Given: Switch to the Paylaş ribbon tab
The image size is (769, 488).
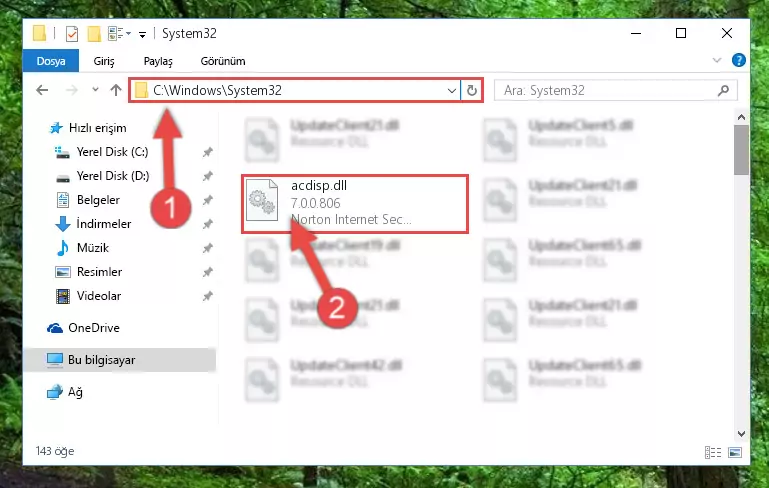Looking at the screenshot, I should point(158,61).
